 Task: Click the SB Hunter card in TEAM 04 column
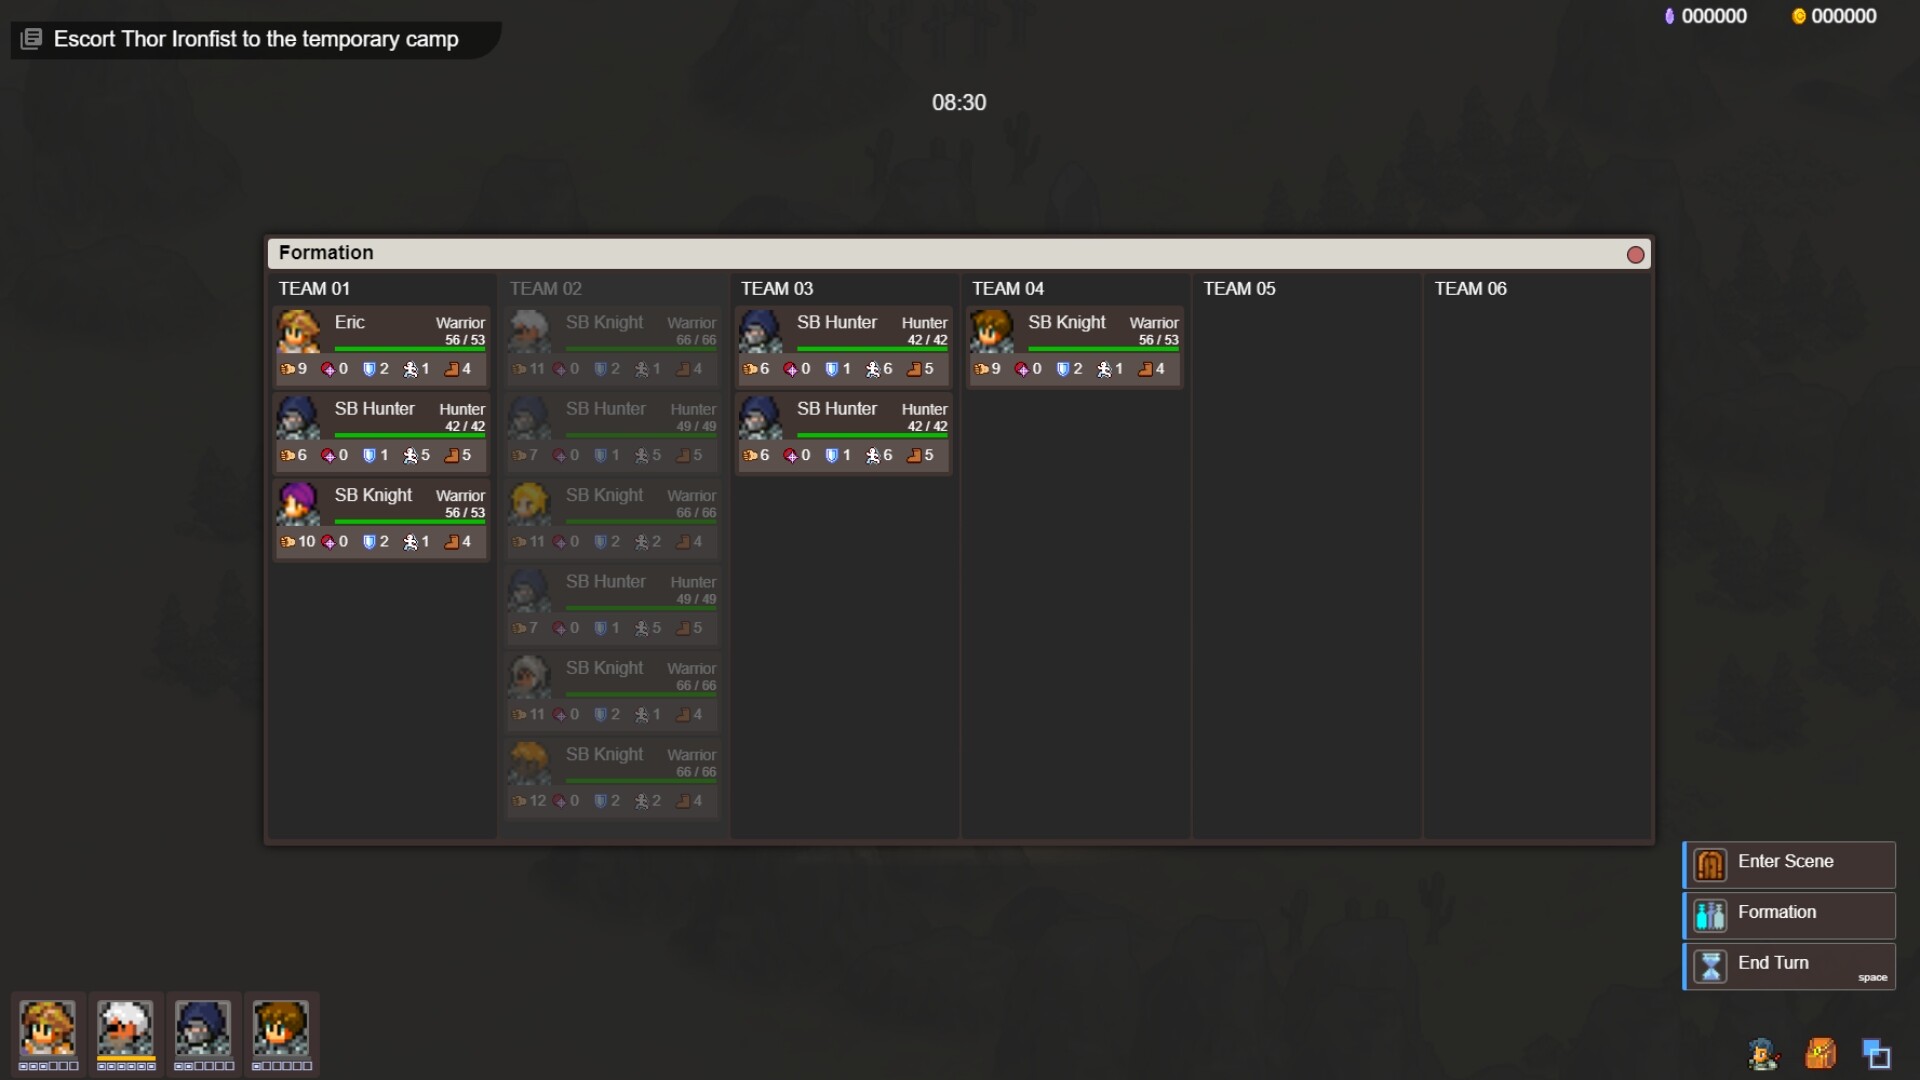1075,345
